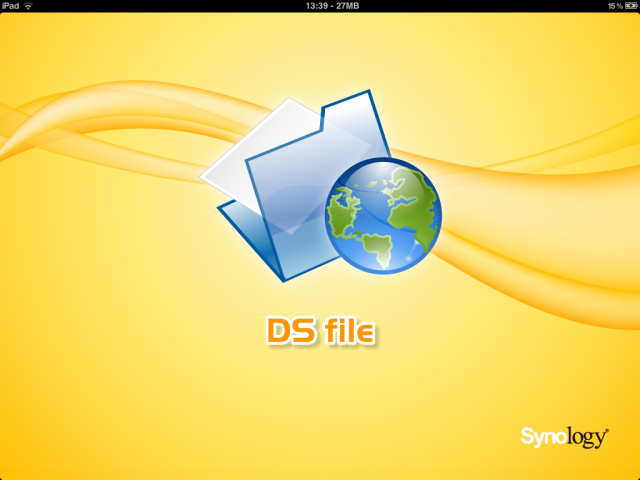The height and width of the screenshot is (480, 640).
Task: Tap the Wi-Fi signal icon in status bar
Action: pos(28,6)
